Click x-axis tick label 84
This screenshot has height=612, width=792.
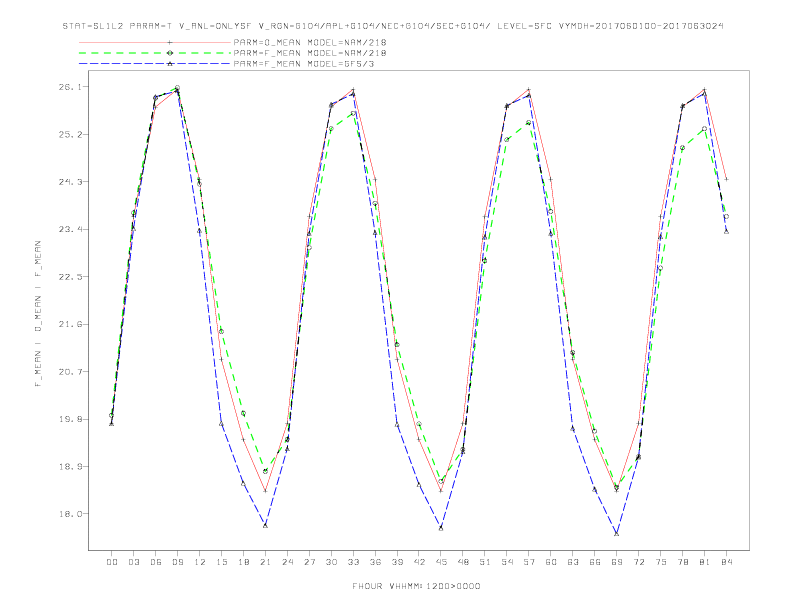tap(727, 562)
